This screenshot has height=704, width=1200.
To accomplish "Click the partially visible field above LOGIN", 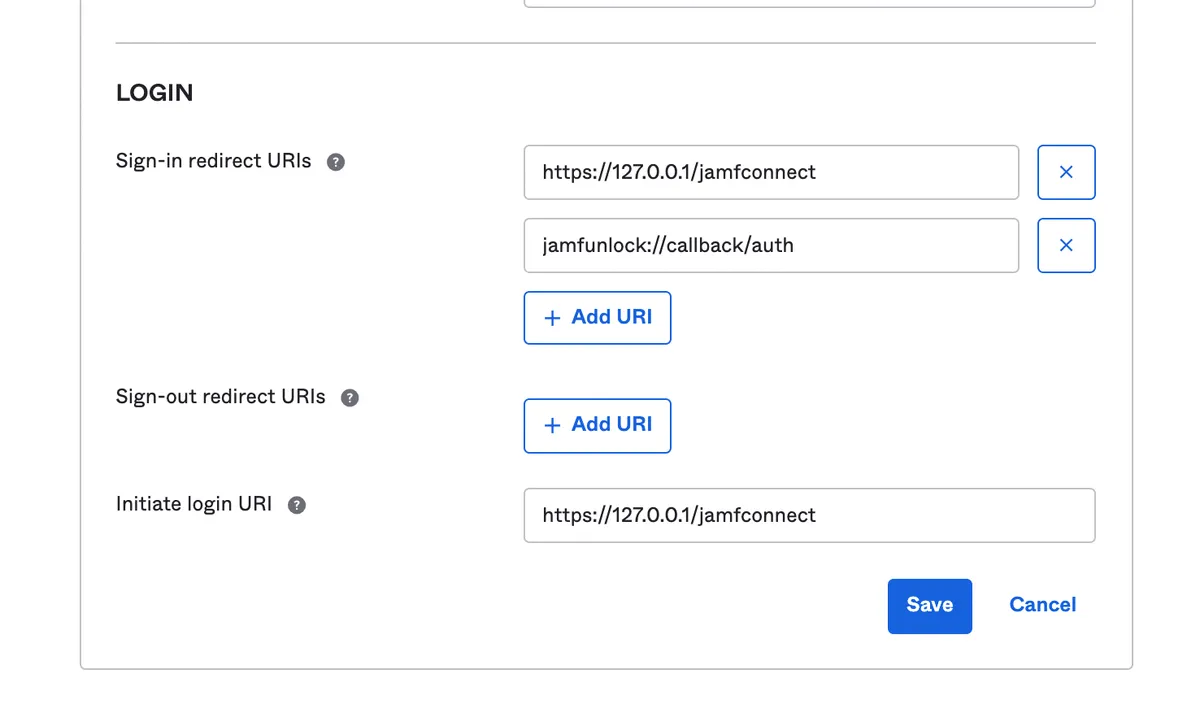I will point(808,4).
